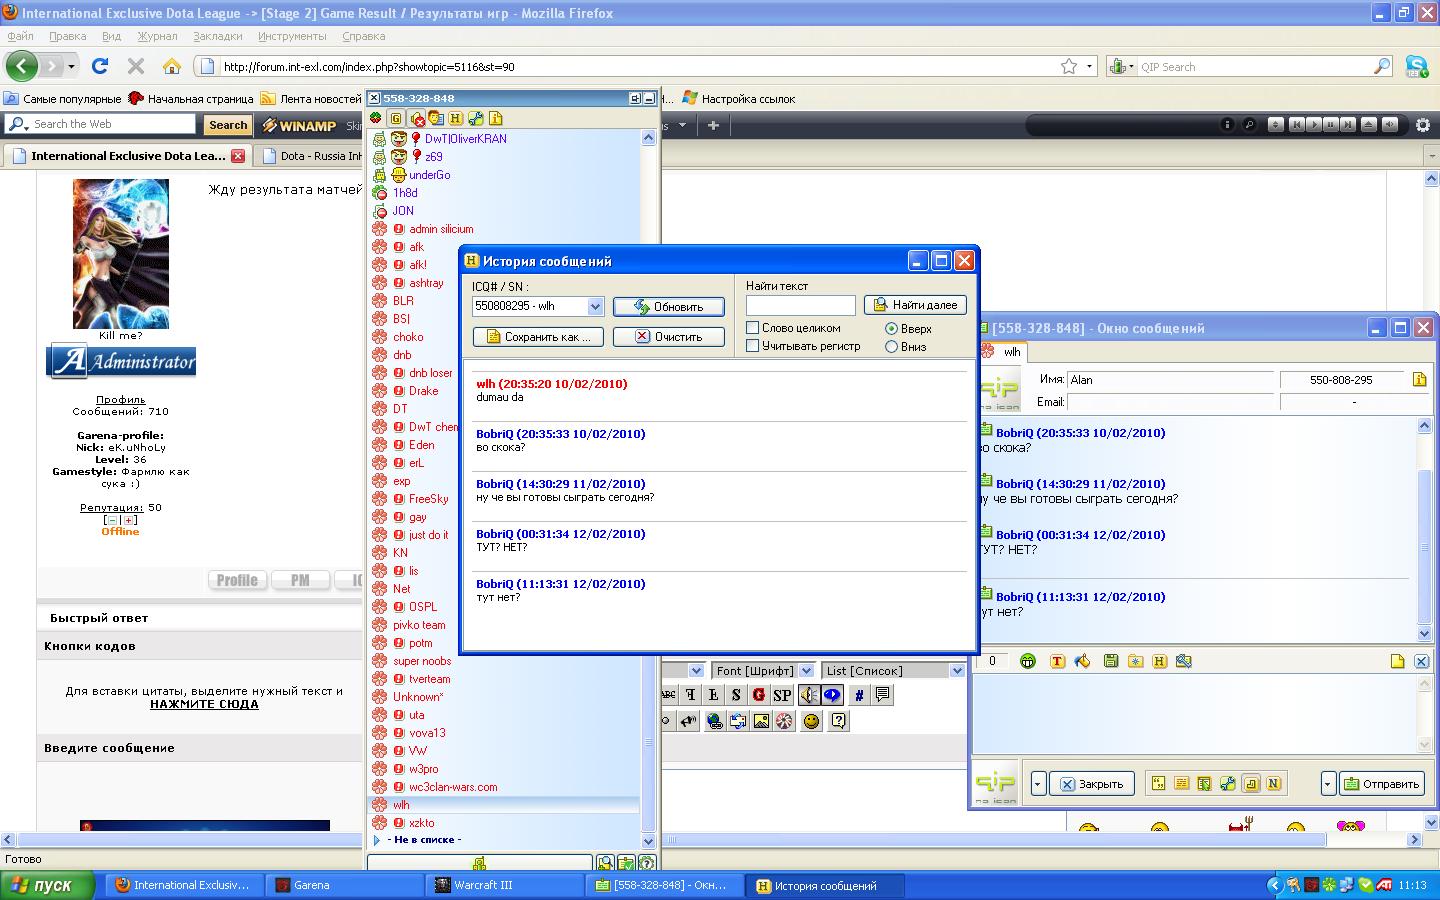Enable 'Слово целиком' checkbox
Viewport: 1440px width, 900px height.
point(753,328)
